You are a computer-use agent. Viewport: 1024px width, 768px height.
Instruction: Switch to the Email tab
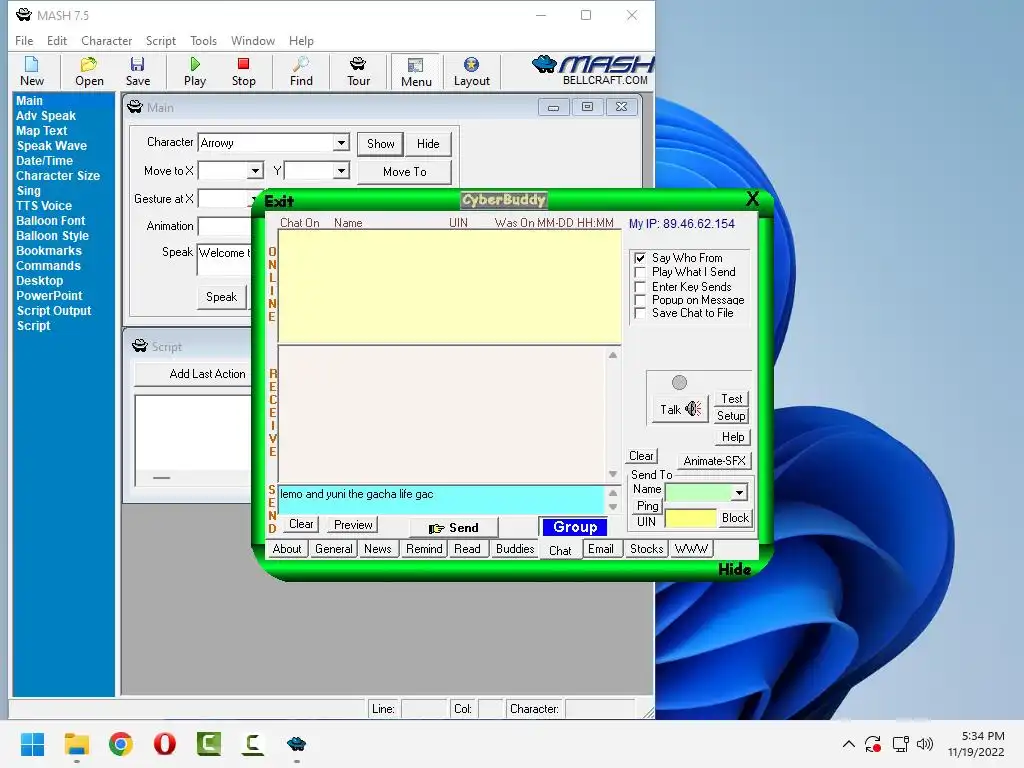tap(601, 549)
